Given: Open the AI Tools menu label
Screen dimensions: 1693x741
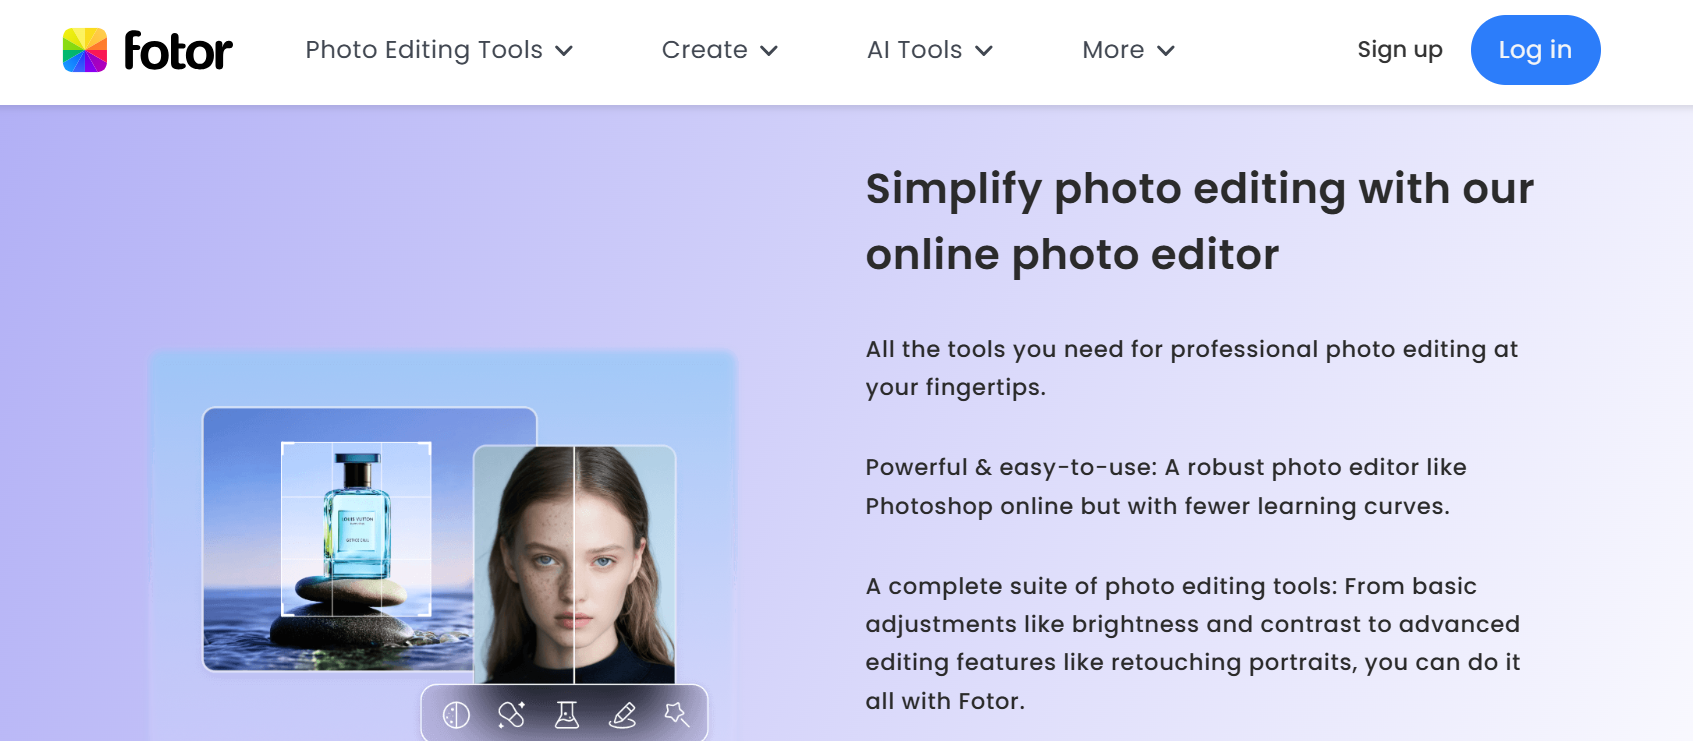Looking at the screenshot, I should 914,50.
